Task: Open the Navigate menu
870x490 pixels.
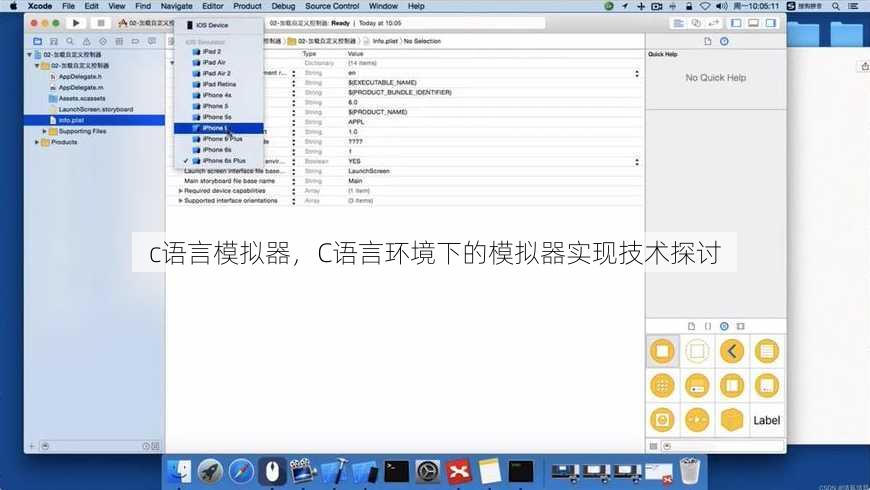Action: 176,6
